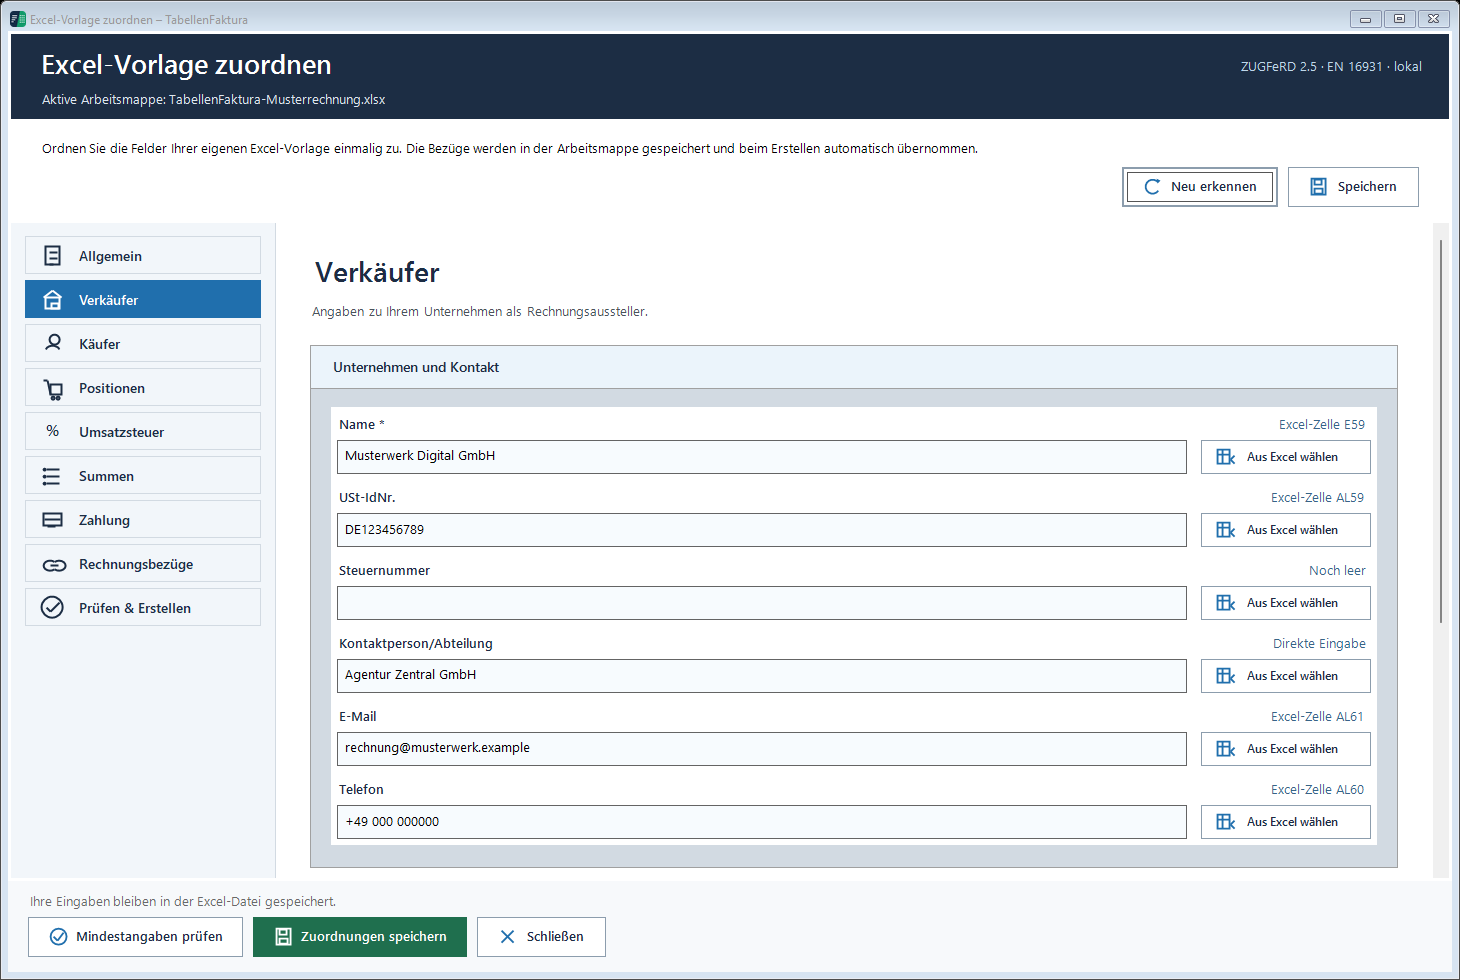1460x980 pixels.
Task: Click the refresh icon in Neu erkennen
Action: (x=1152, y=187)
